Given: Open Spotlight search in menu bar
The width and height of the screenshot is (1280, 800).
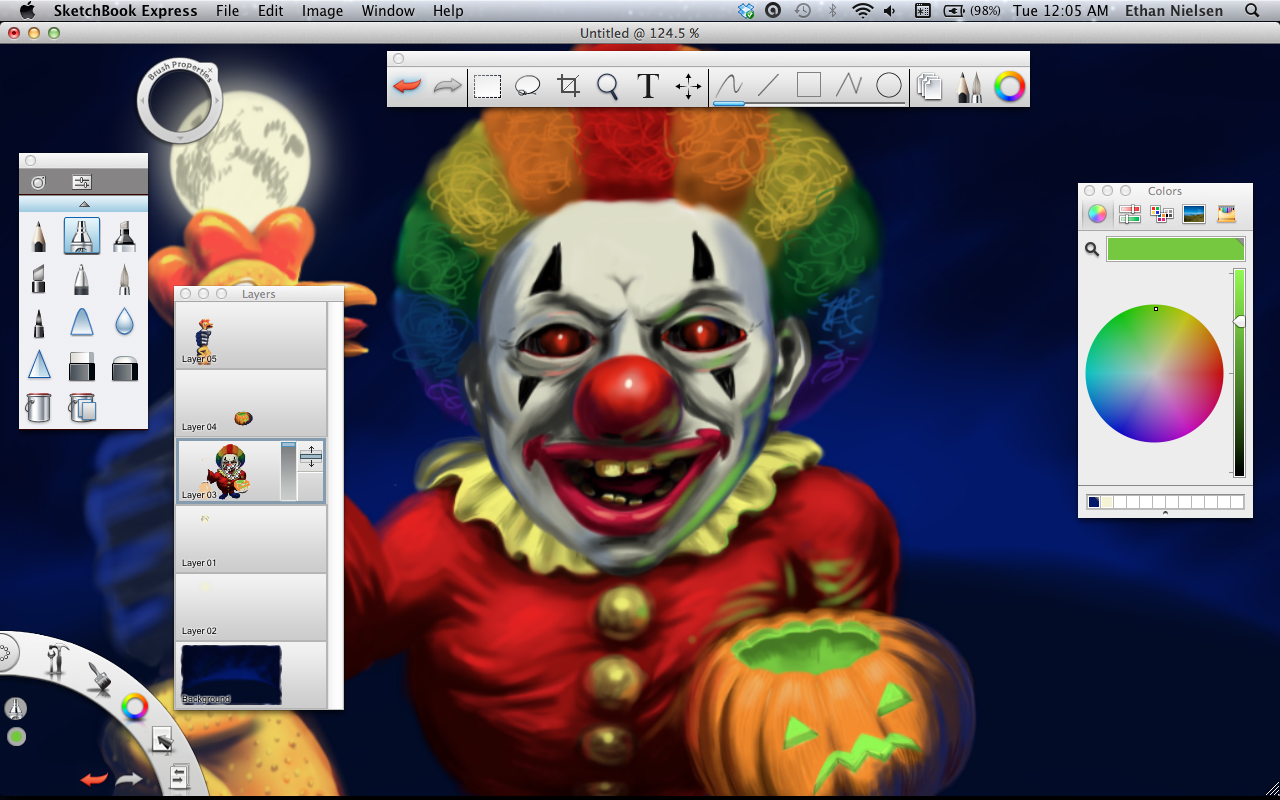Looking at the screenshot, I should click(x=1252, y=11).
